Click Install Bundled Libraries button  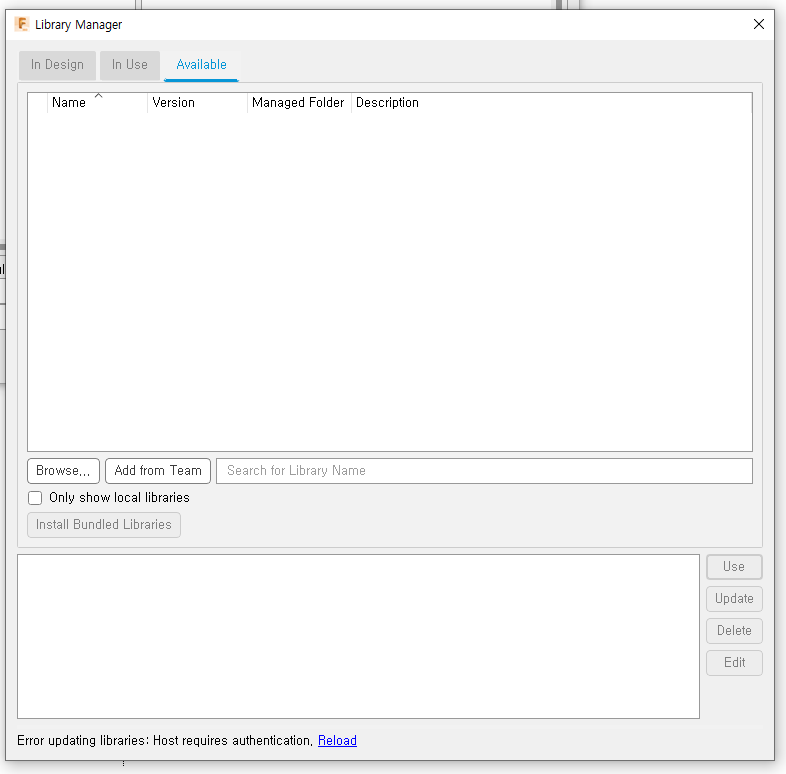coord(104,525)
